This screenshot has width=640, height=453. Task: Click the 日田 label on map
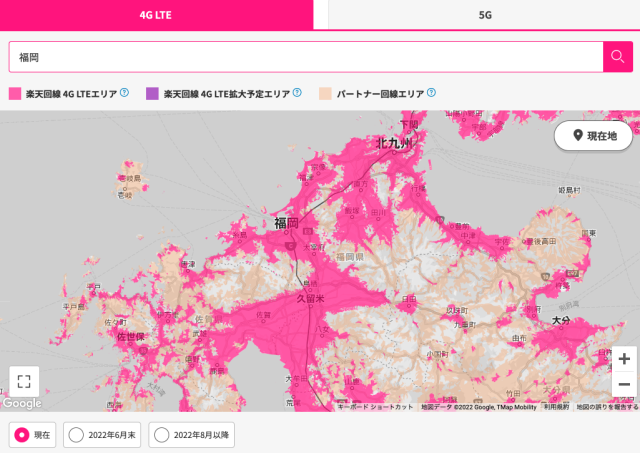(409, 299)
